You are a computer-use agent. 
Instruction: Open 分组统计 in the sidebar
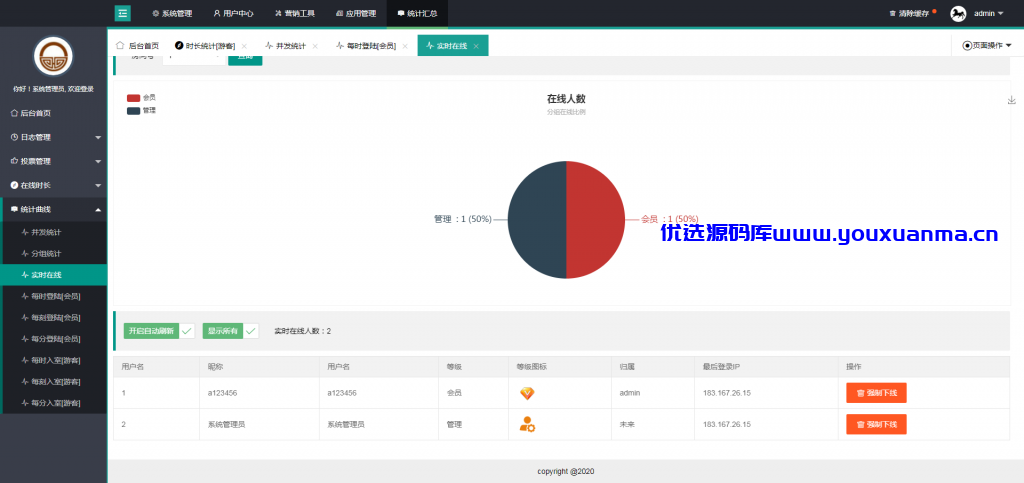click(54, 253)
